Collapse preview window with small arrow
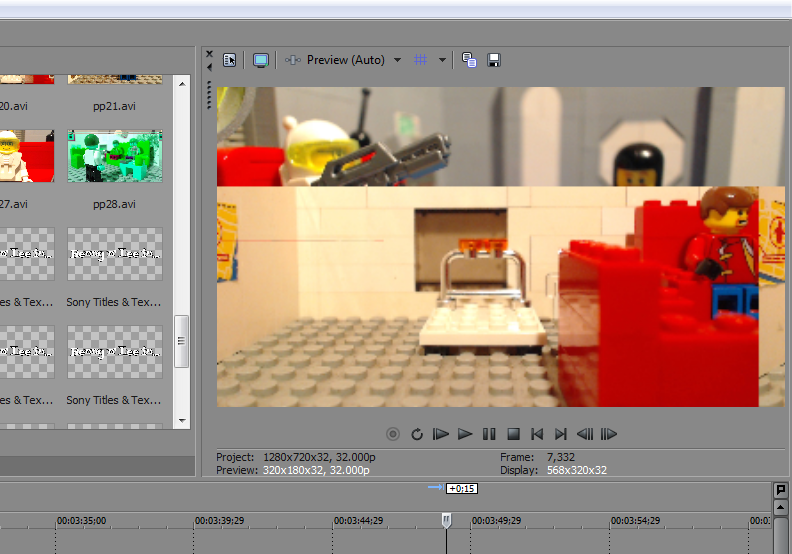 (x=209, y=67)
